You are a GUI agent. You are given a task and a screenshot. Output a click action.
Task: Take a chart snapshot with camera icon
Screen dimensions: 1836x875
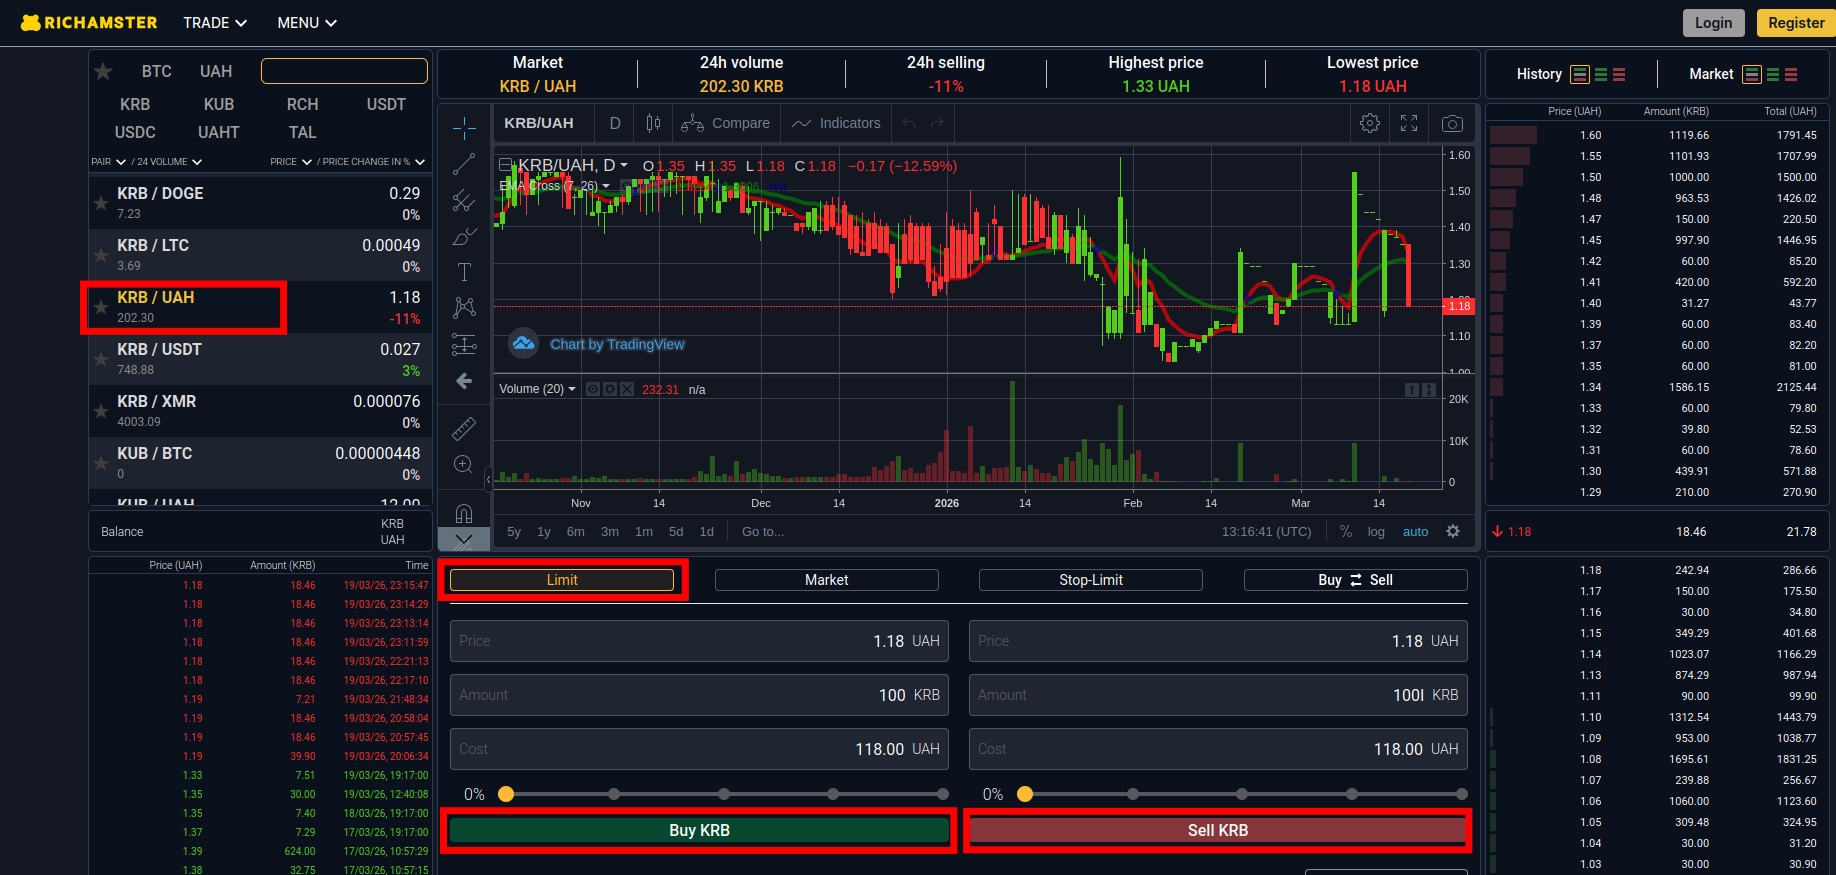1452,123
